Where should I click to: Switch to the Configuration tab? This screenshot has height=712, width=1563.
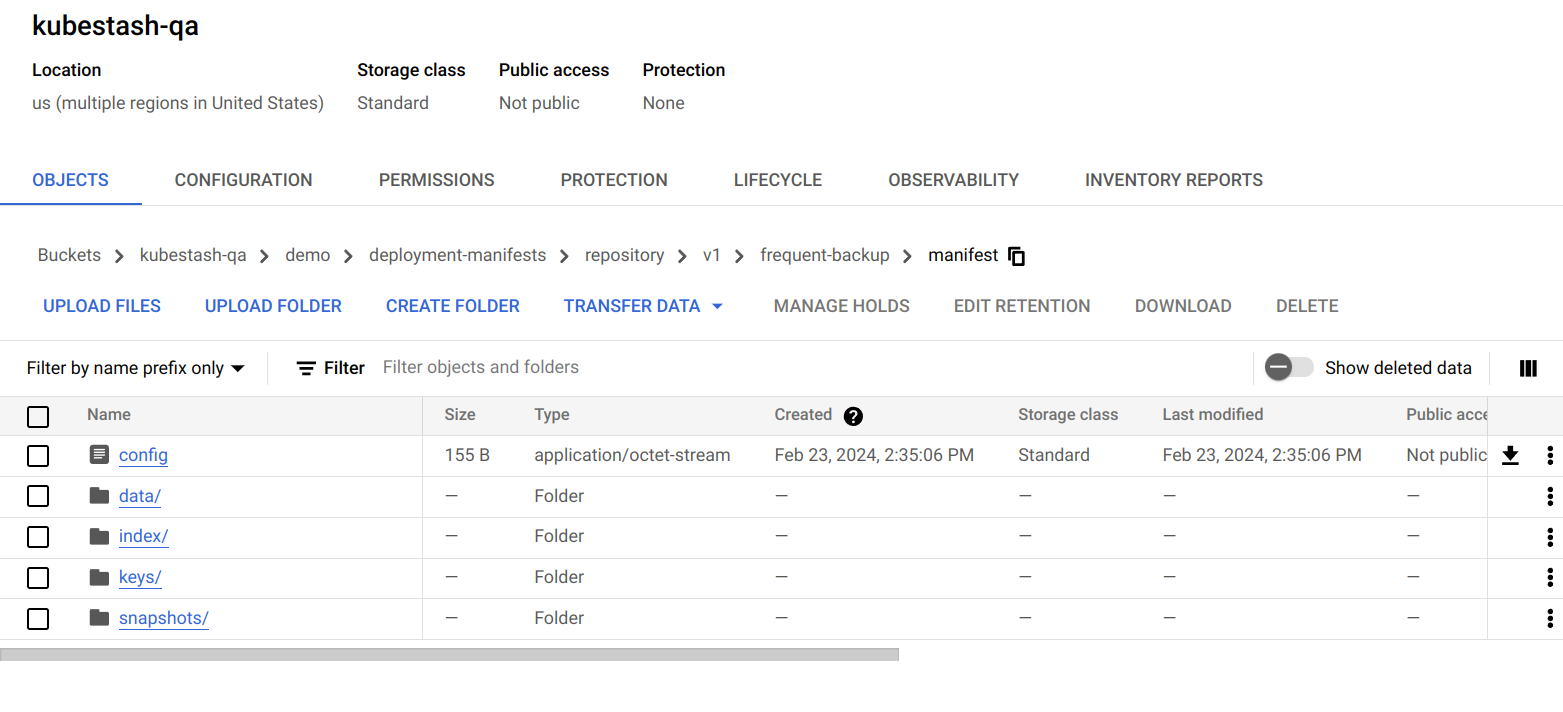243,180
